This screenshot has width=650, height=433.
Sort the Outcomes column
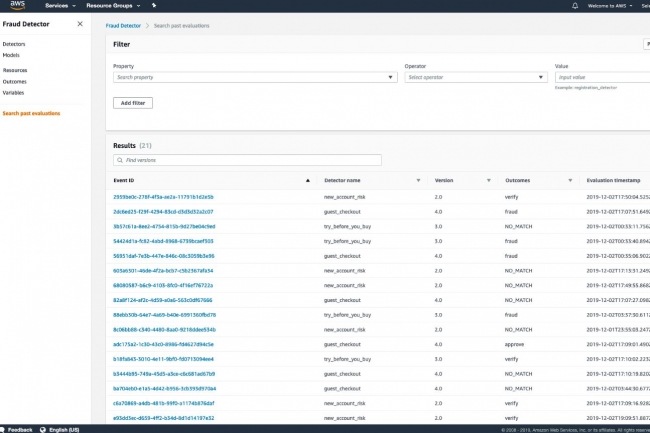[570, 181]
